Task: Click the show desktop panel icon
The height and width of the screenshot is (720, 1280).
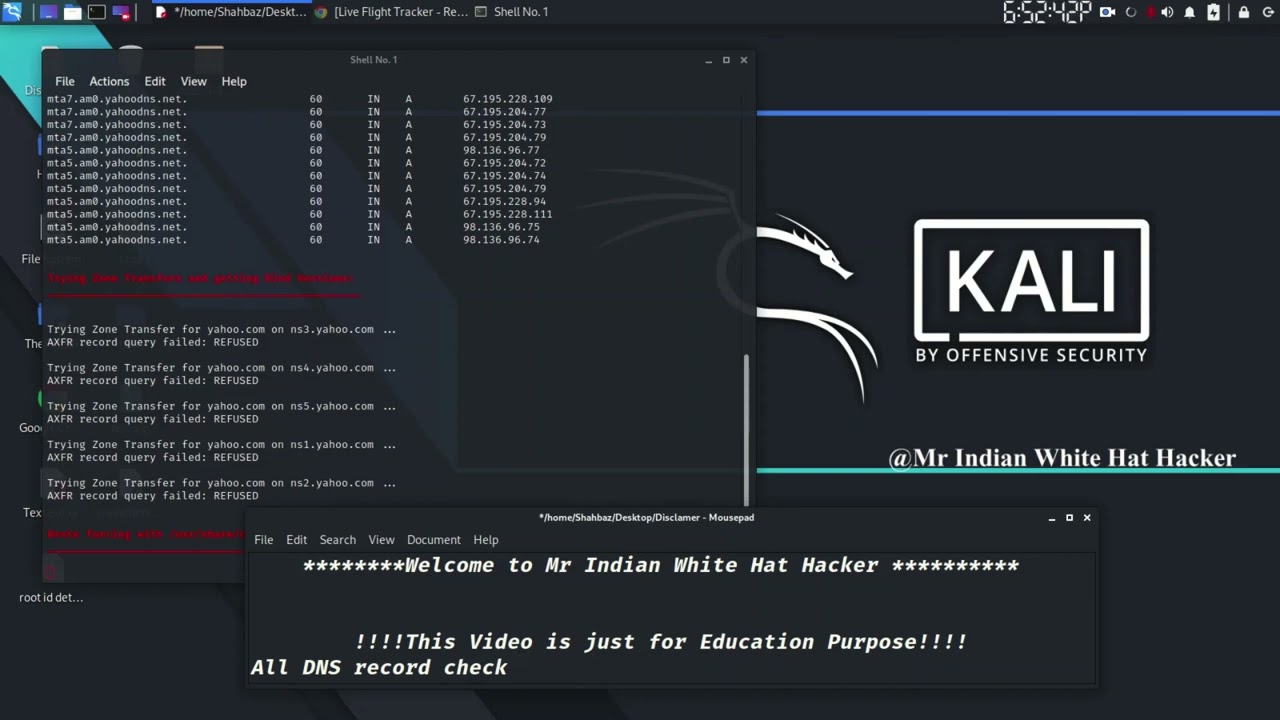Action: (x=48, y=12)
